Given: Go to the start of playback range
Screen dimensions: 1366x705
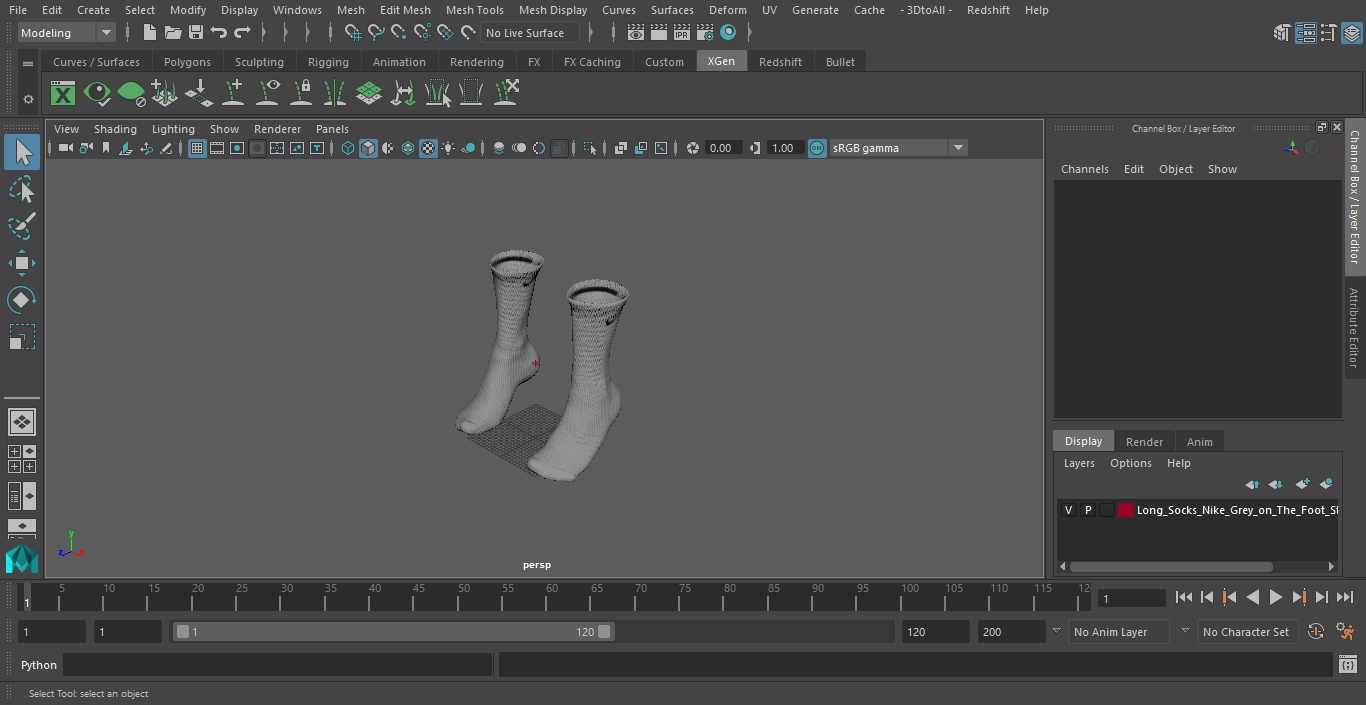Looking at the screenshot, I should [1183, 597].
